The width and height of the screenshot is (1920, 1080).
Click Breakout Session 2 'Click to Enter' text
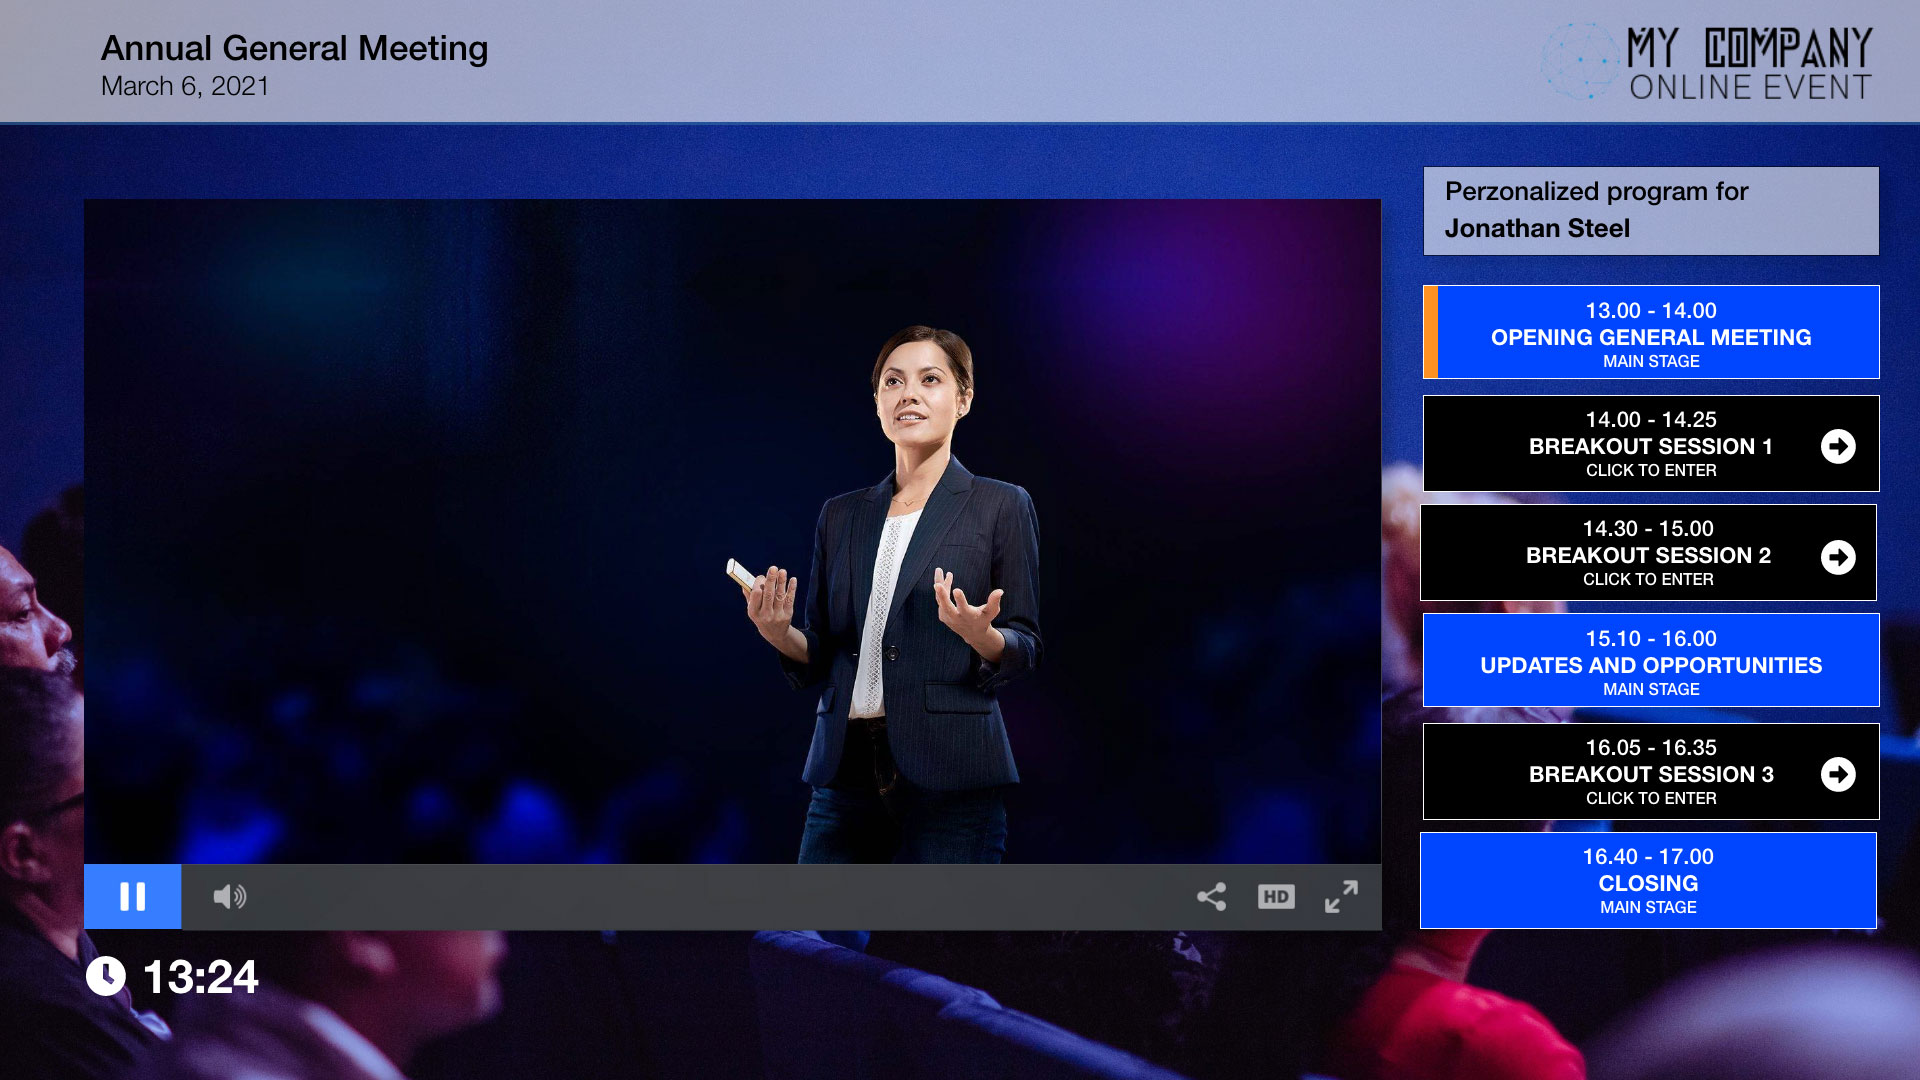coord(1648,580)
